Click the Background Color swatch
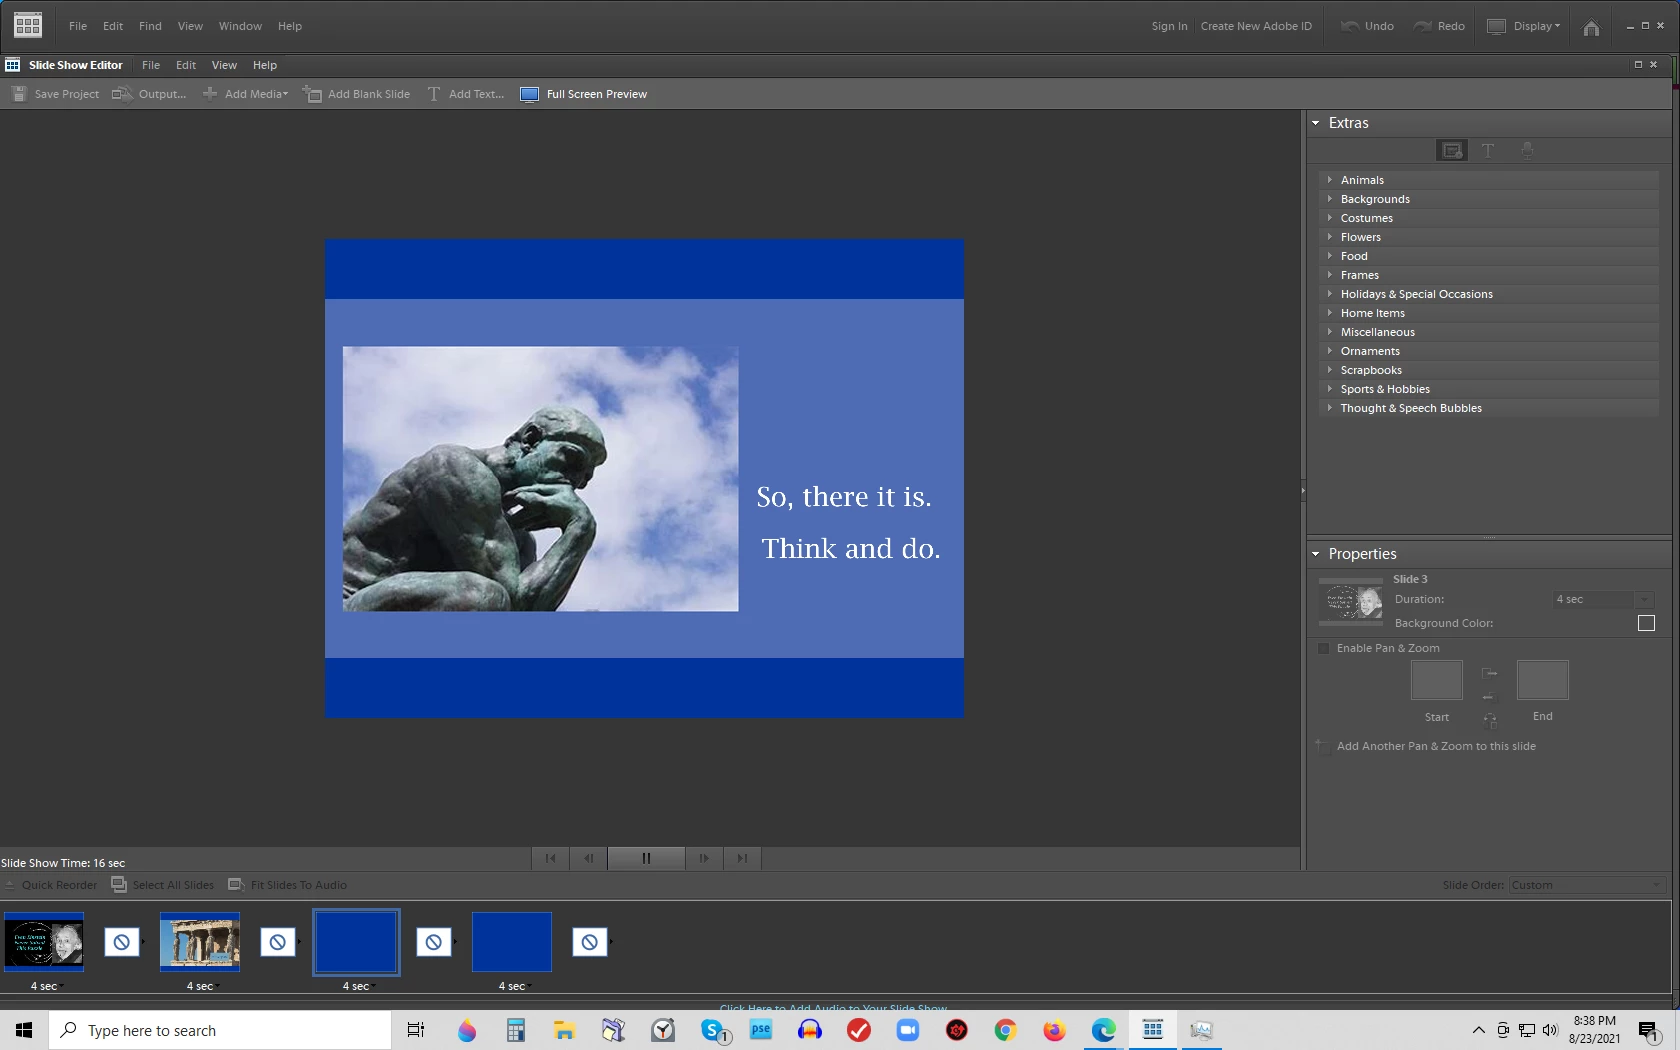1680x1050 pixels. [1646, 623]
